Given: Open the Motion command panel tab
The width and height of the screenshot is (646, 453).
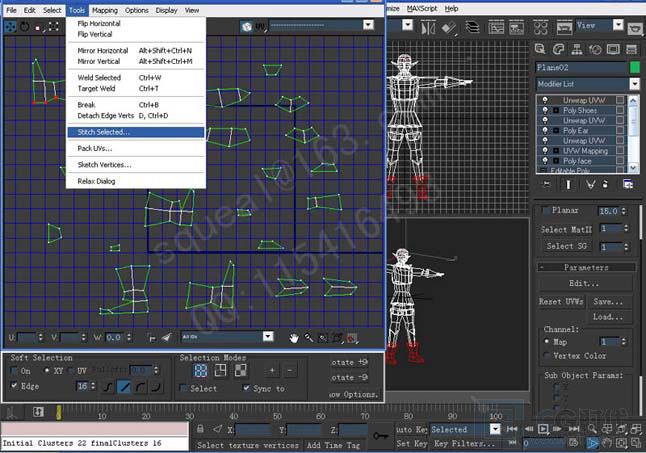Looking at the screenshot, I should tap(595, 49).
